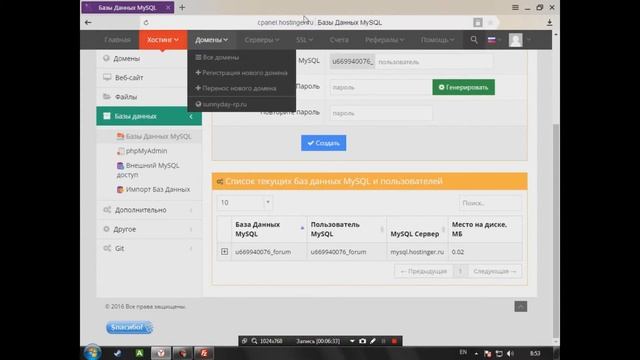Expand the Другое sidebar section

pyautogui.click(x=149, y=229)
